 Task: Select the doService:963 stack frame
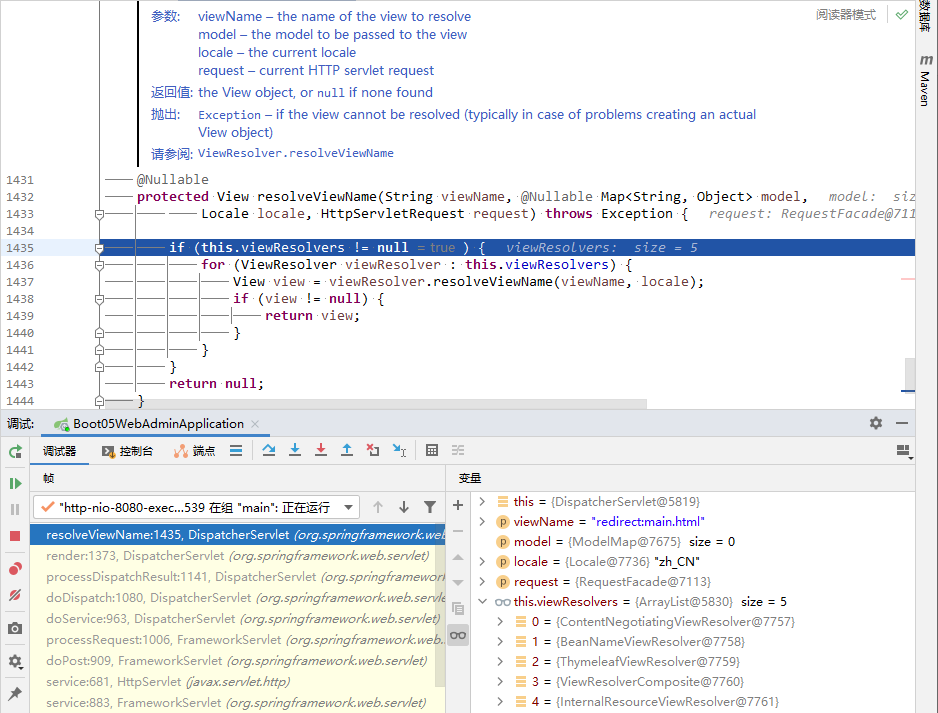click(x=237, y=618)
